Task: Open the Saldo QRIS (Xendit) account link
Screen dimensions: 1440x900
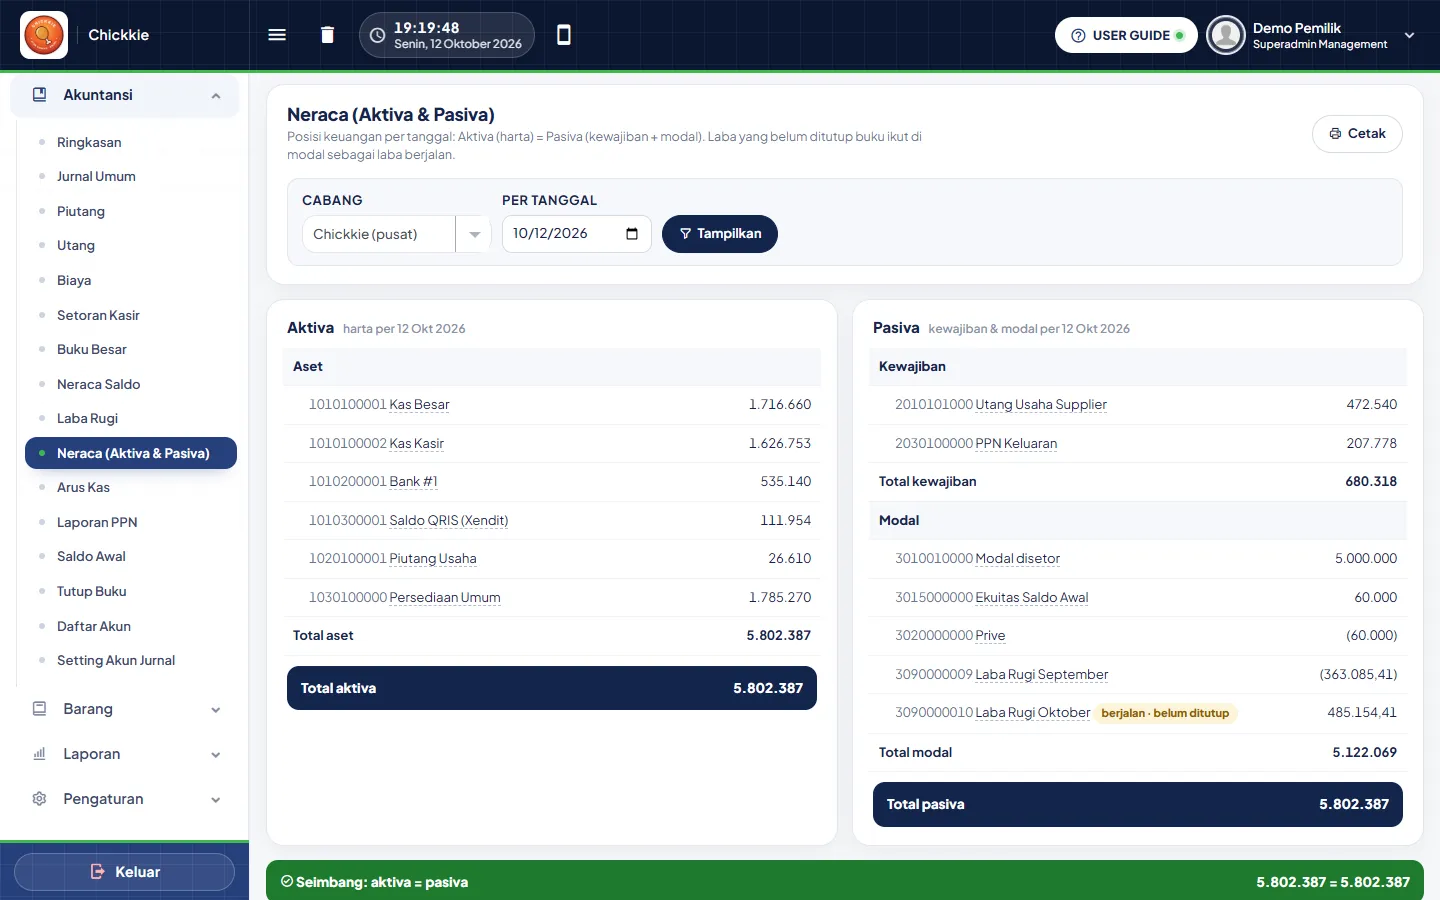Action: coord(448,521)
